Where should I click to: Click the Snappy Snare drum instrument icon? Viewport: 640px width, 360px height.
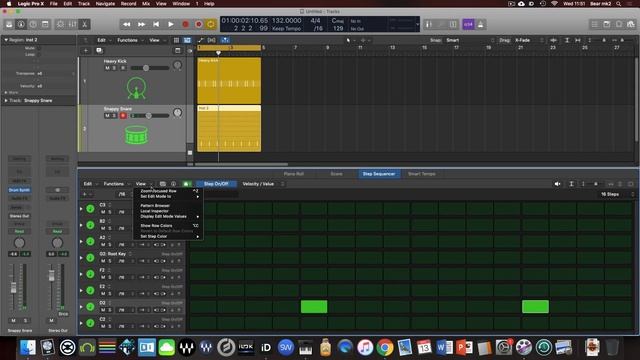(x=136, y=135)
